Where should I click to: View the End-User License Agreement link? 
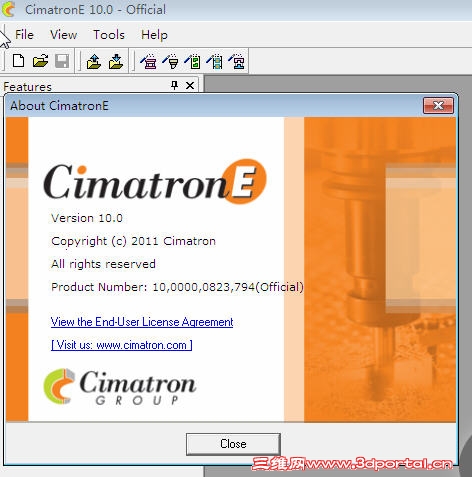142,322
